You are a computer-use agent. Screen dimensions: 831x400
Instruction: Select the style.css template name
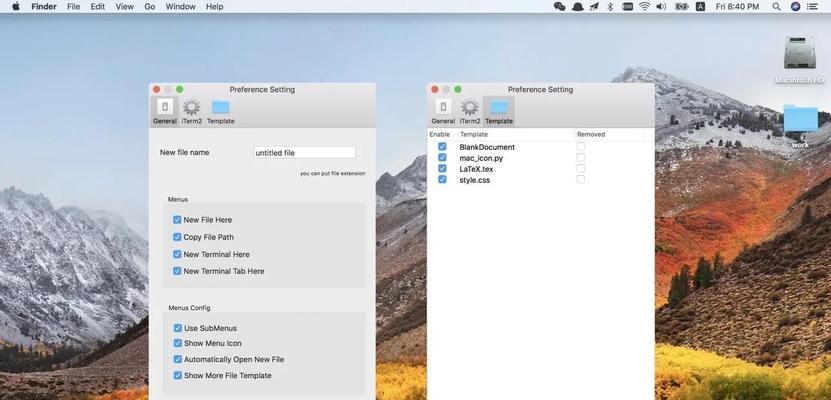[x=474, y=180]
